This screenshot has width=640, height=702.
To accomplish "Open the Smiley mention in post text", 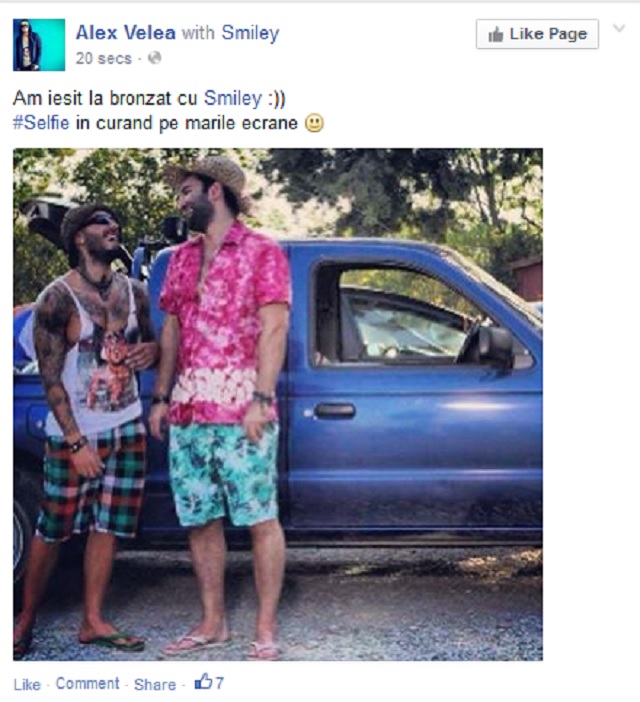I will [233, 98].
